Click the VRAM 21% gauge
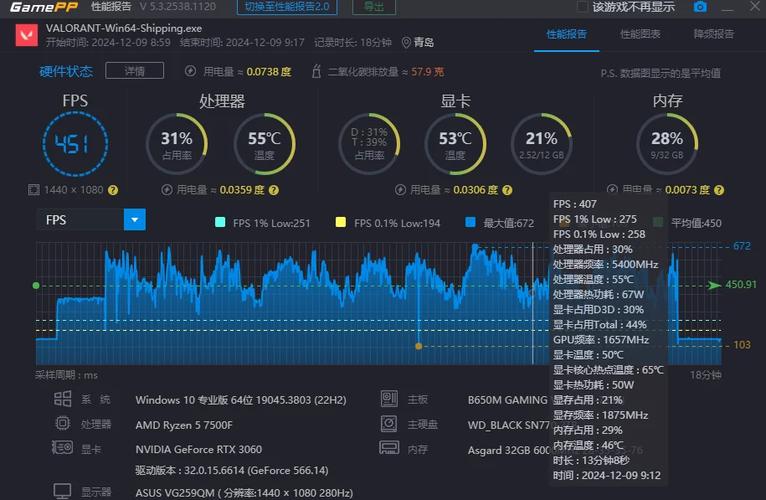This screenshot has width=766, height=500. click(541, 144)
